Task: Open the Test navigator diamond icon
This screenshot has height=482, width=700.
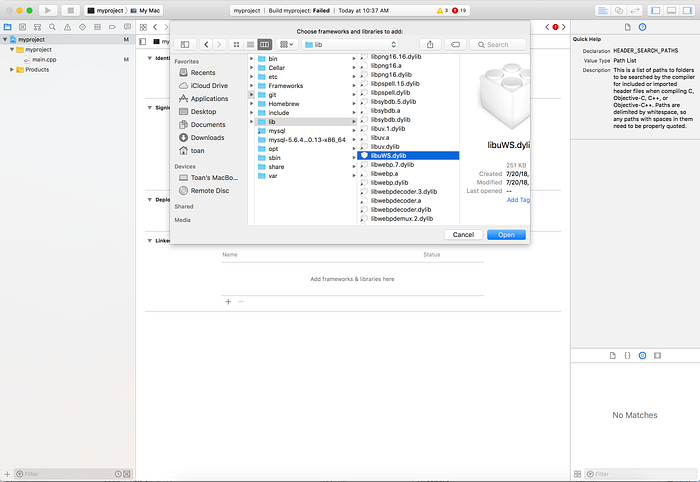Action: [x=83, y=27]
